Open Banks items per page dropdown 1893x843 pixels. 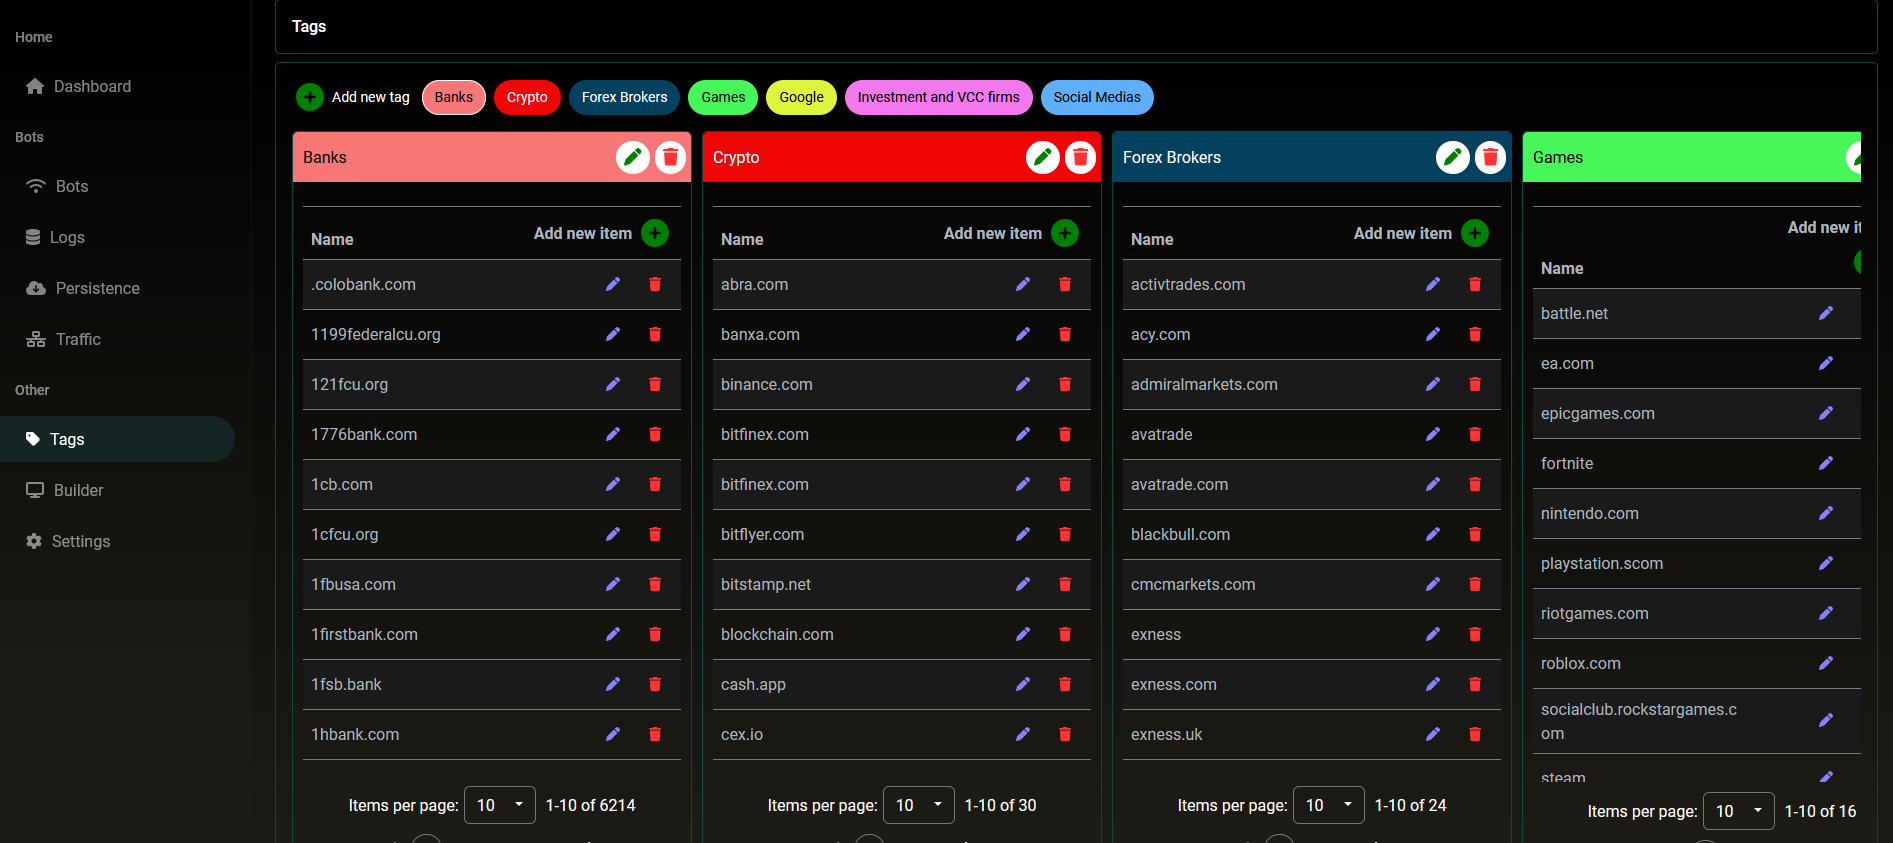(500, 805)
